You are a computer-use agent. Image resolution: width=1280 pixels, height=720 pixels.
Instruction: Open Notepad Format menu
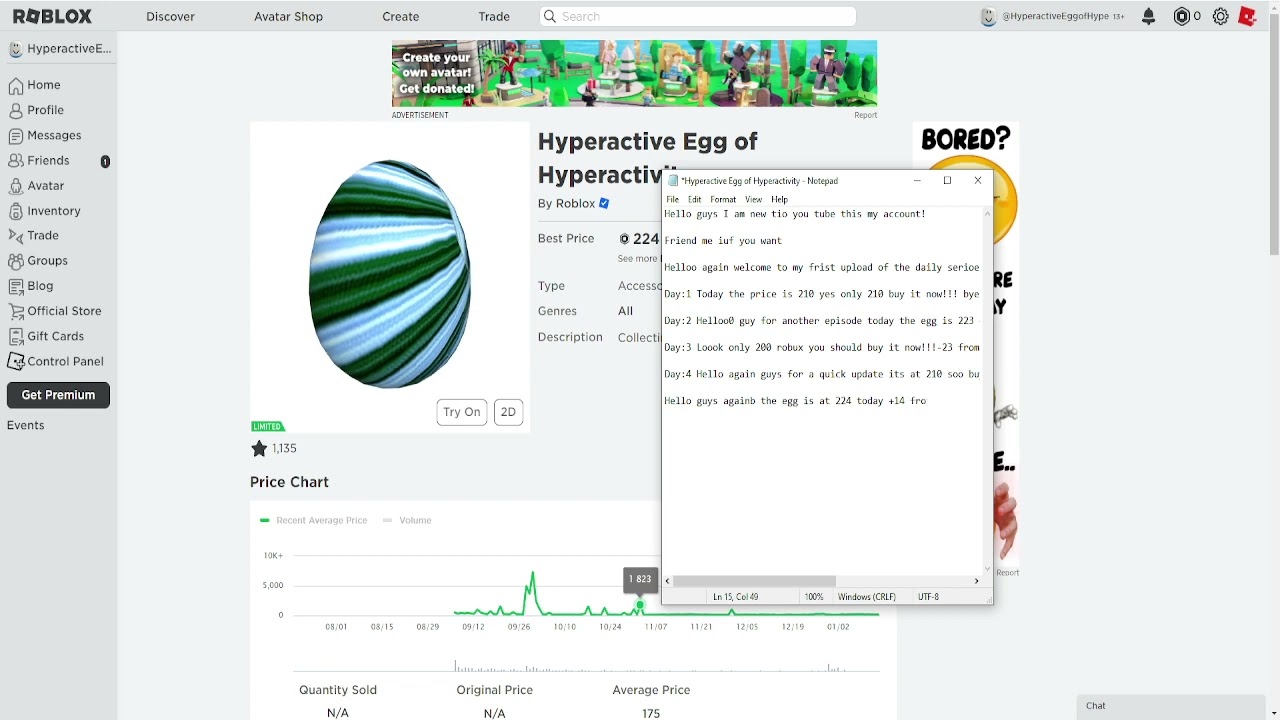pyautogui.click(x=723, y=199)
